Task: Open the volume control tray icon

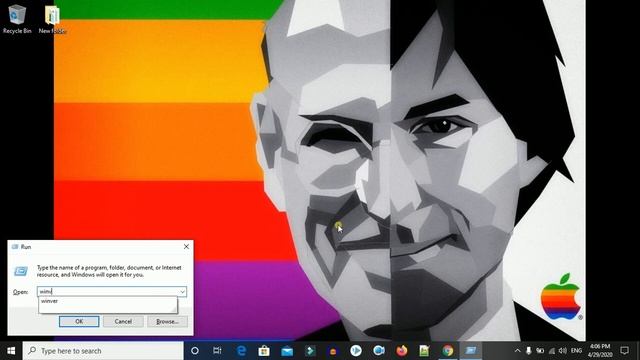Action: tap(563, 351)
